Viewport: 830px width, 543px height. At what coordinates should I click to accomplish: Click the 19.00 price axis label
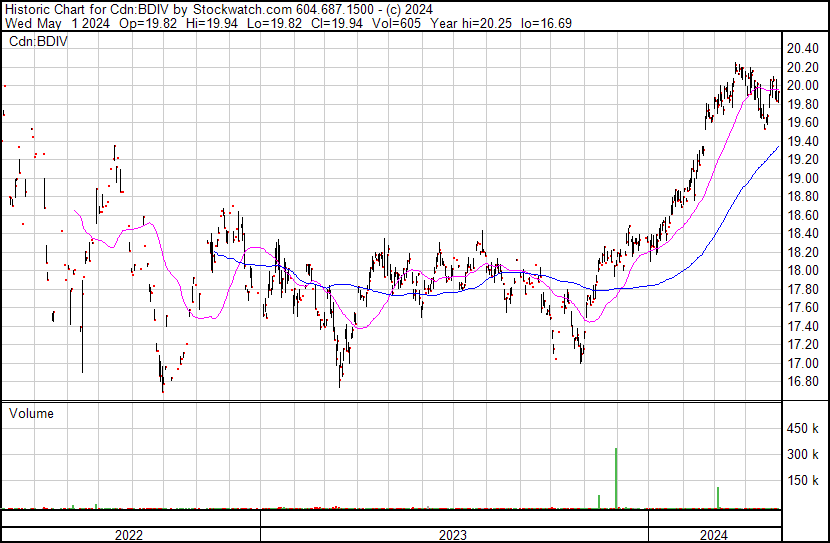click(x=803, y=179)
